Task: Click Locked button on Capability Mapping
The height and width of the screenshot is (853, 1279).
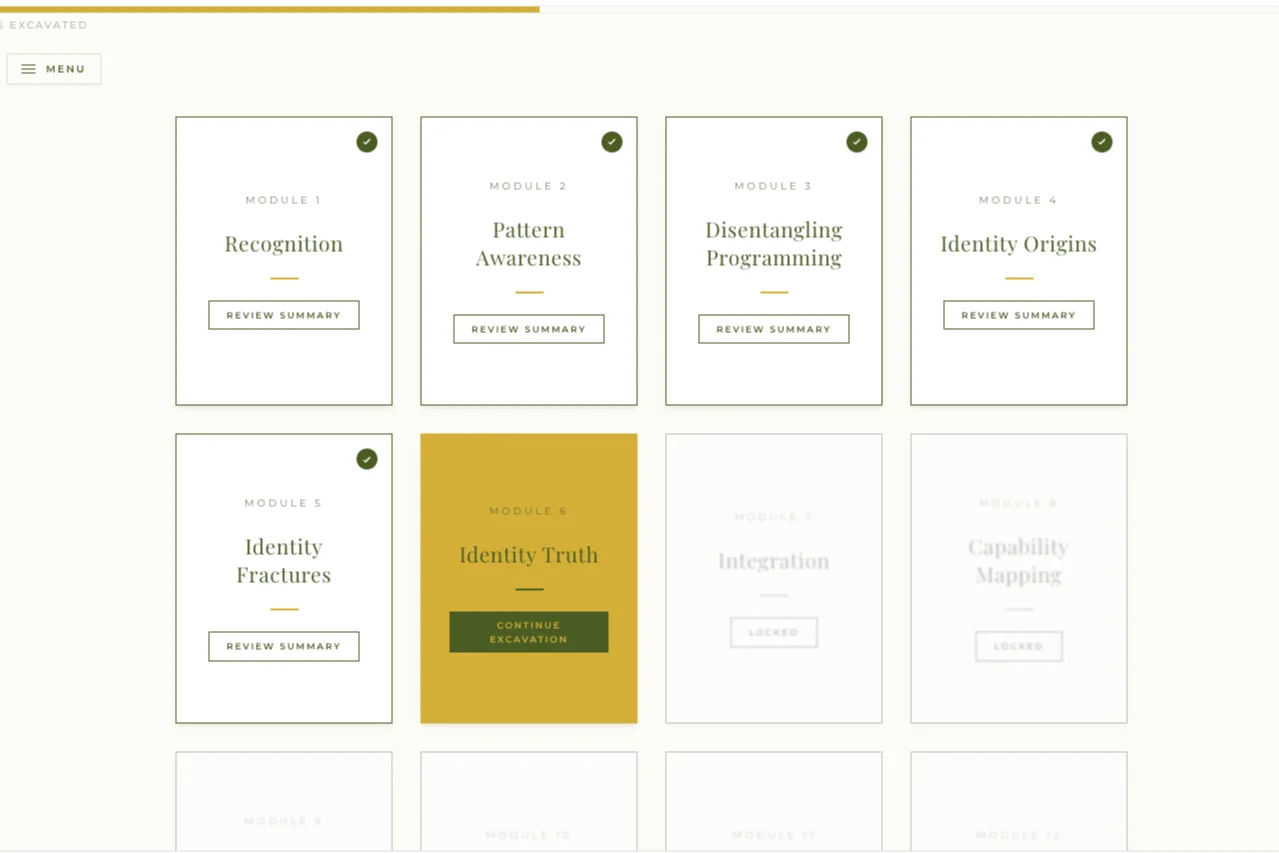Action: (1019, 646)
